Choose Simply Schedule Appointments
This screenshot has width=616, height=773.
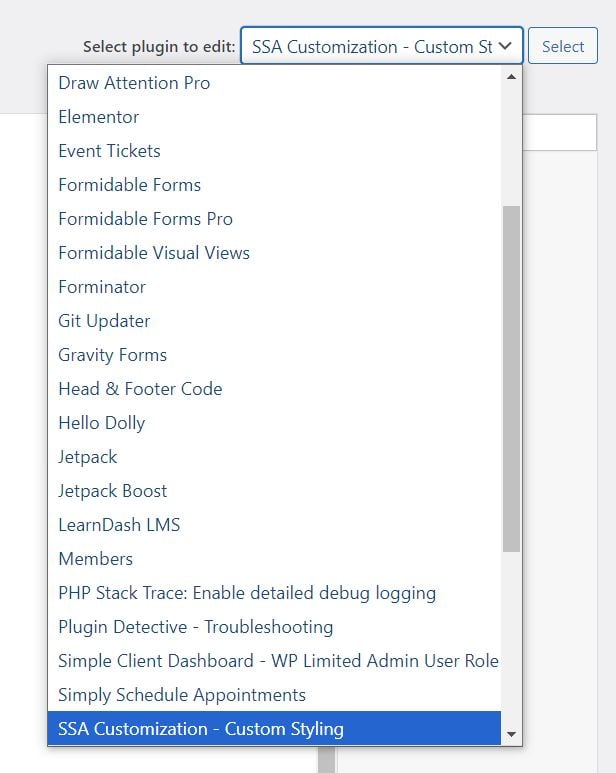pyautogui.click(x=274, y=695)
